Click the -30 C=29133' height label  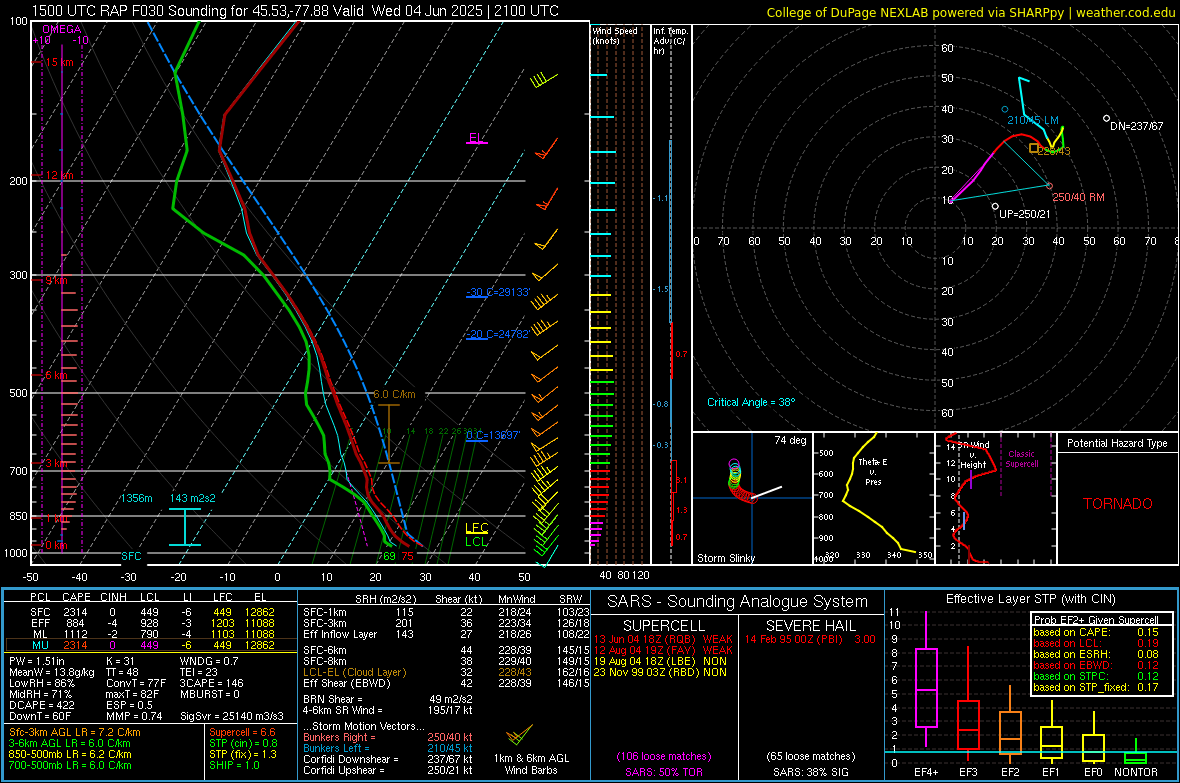(x=498, y=292)
